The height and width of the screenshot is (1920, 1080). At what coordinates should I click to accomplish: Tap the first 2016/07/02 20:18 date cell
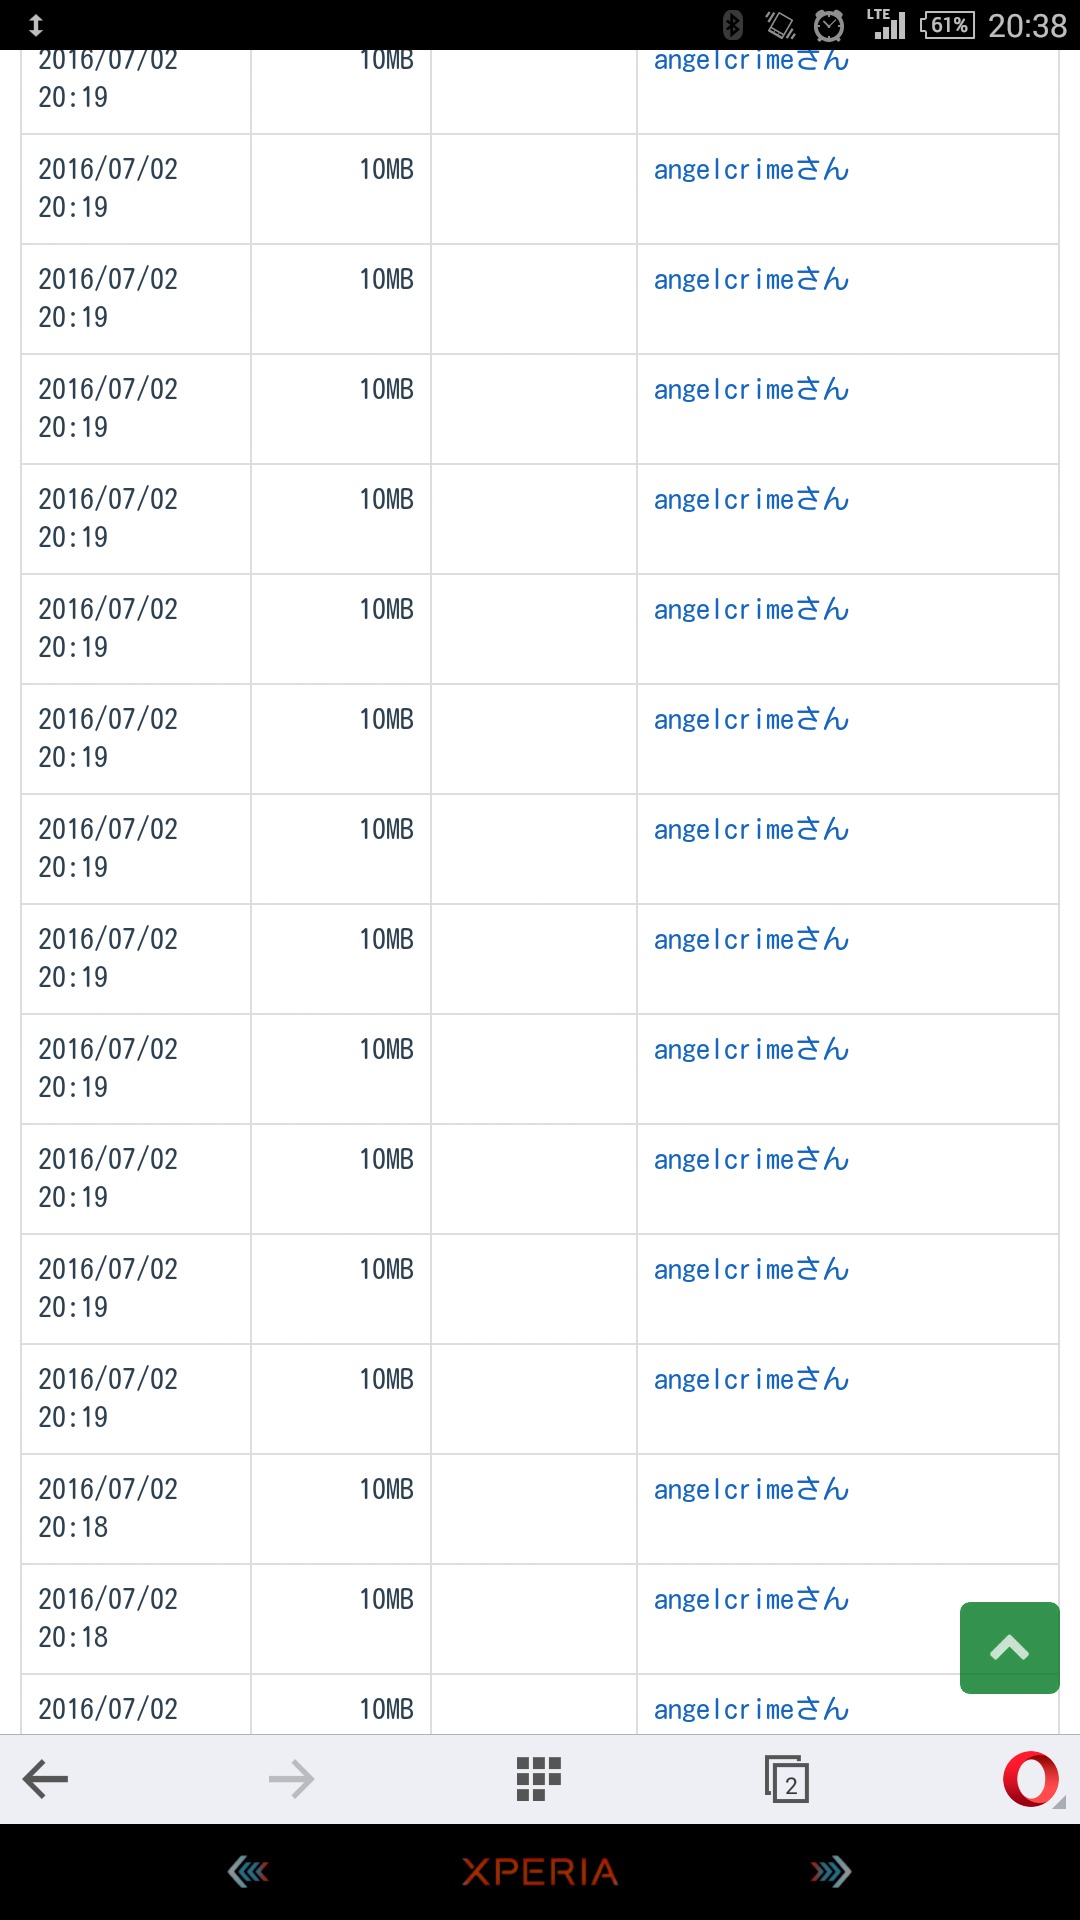[x=108, y=1508]
